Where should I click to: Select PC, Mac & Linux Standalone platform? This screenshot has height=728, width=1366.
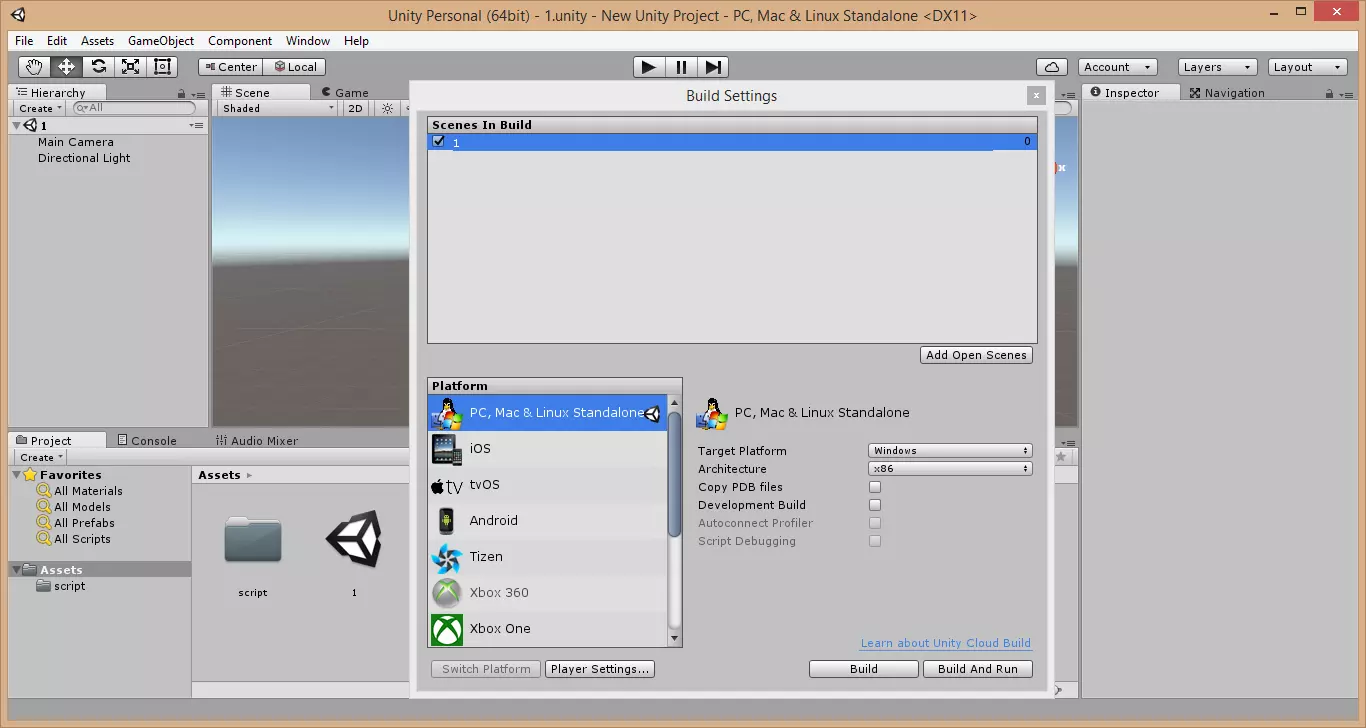coord(547,413)
